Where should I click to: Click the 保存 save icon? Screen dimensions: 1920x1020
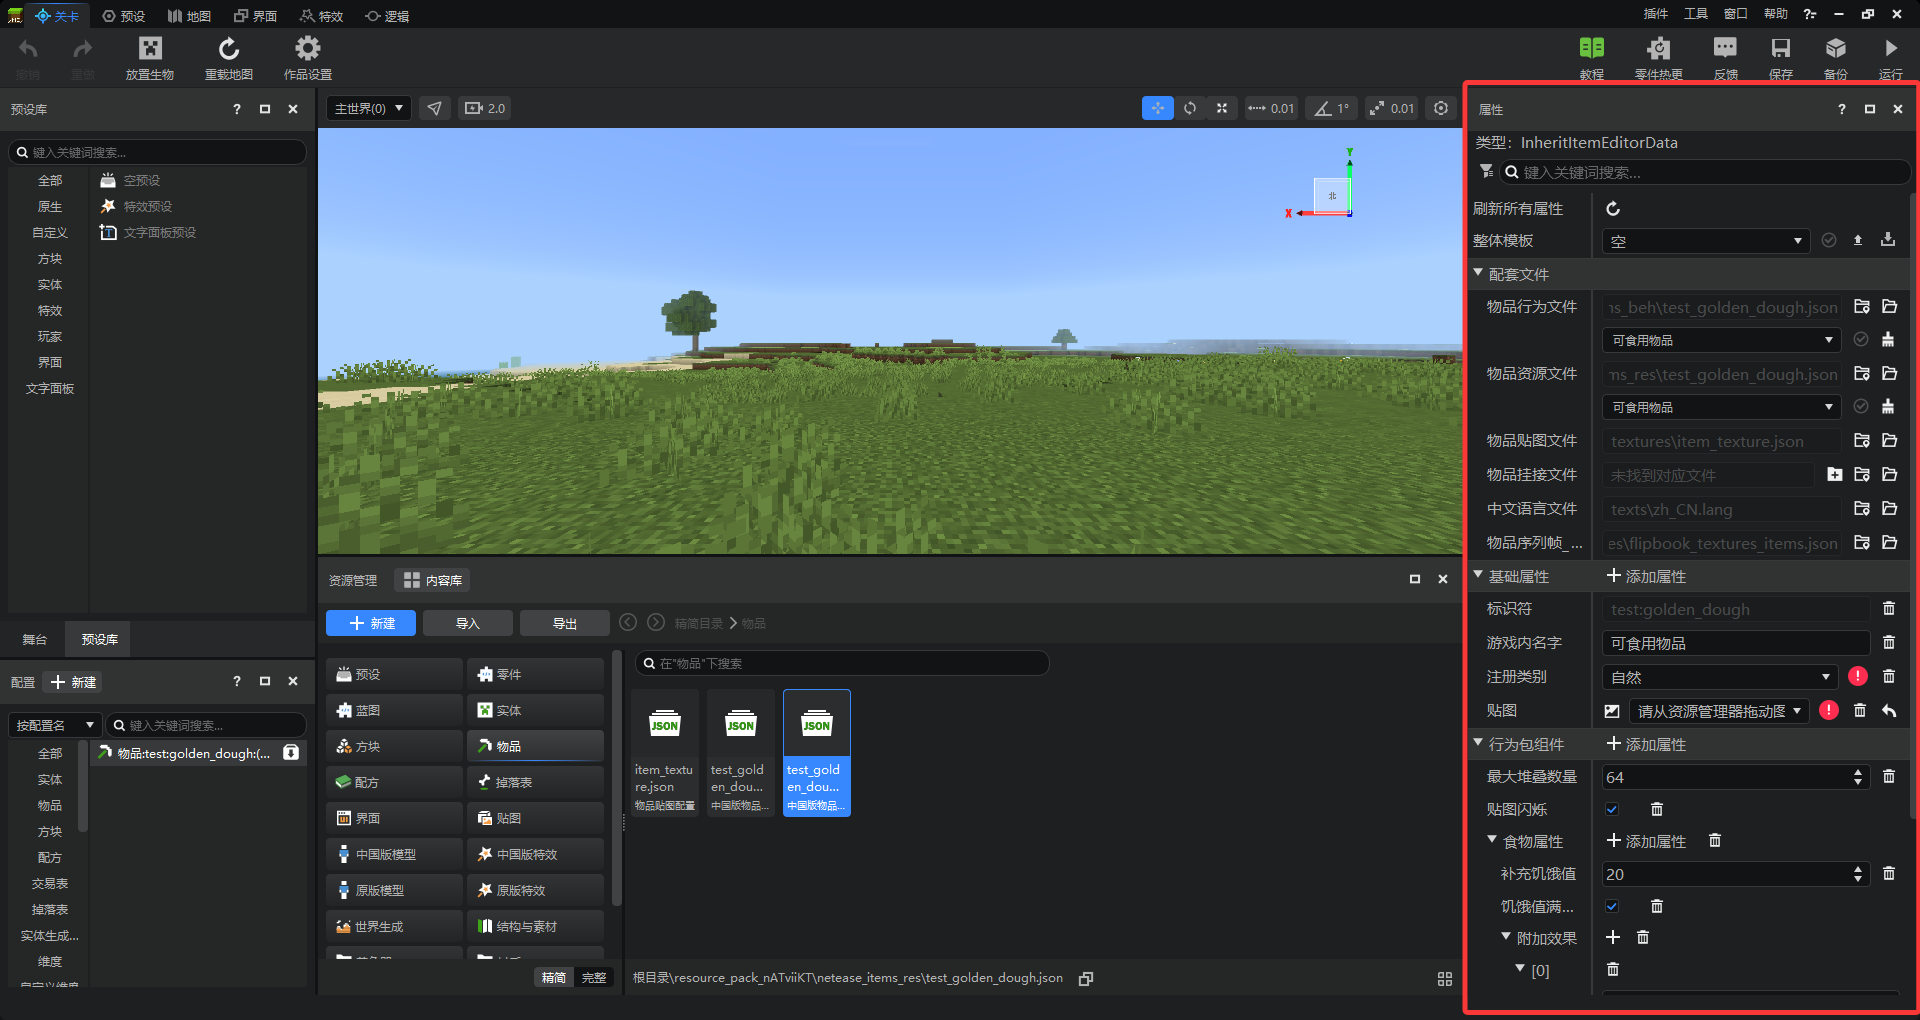click(x=1781, y=48)
